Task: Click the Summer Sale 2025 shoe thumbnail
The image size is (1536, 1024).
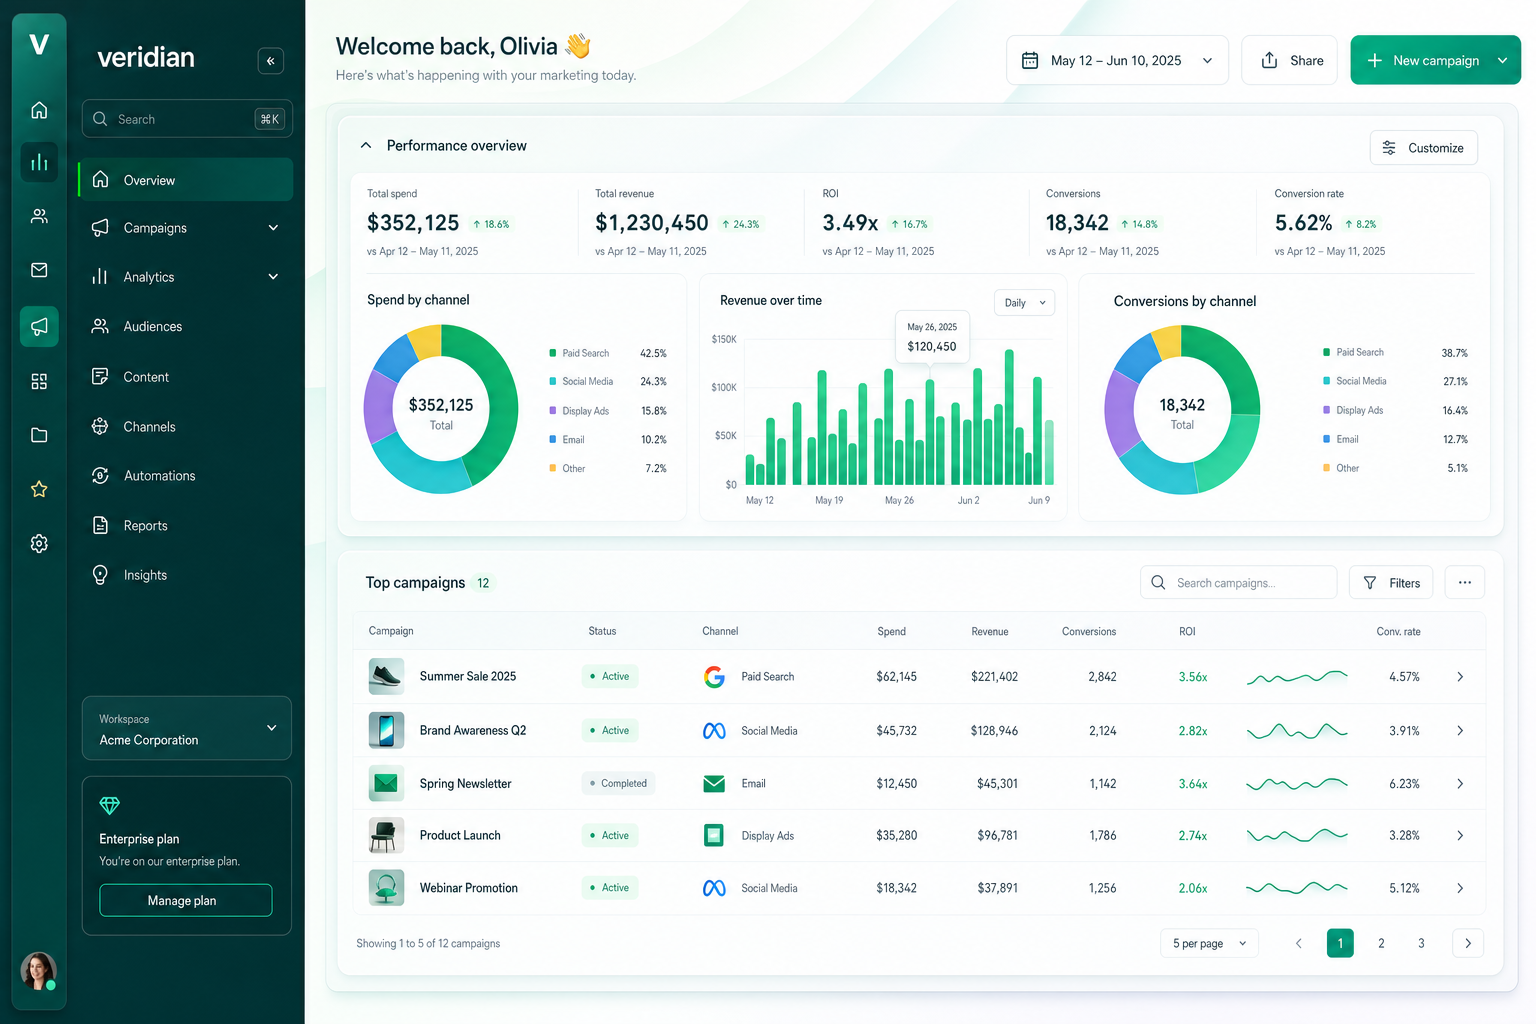Action: 386,677
